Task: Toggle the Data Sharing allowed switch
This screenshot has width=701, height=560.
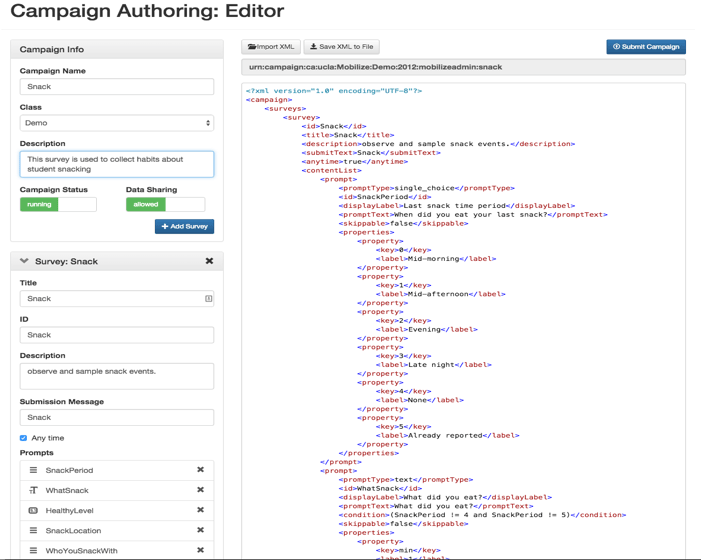Action: [164, 204]
